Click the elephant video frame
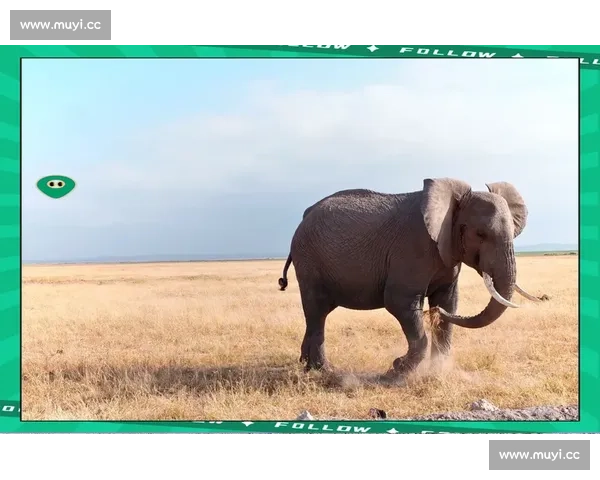This screenshot has width=600, height=480. (x=300, y=239)
